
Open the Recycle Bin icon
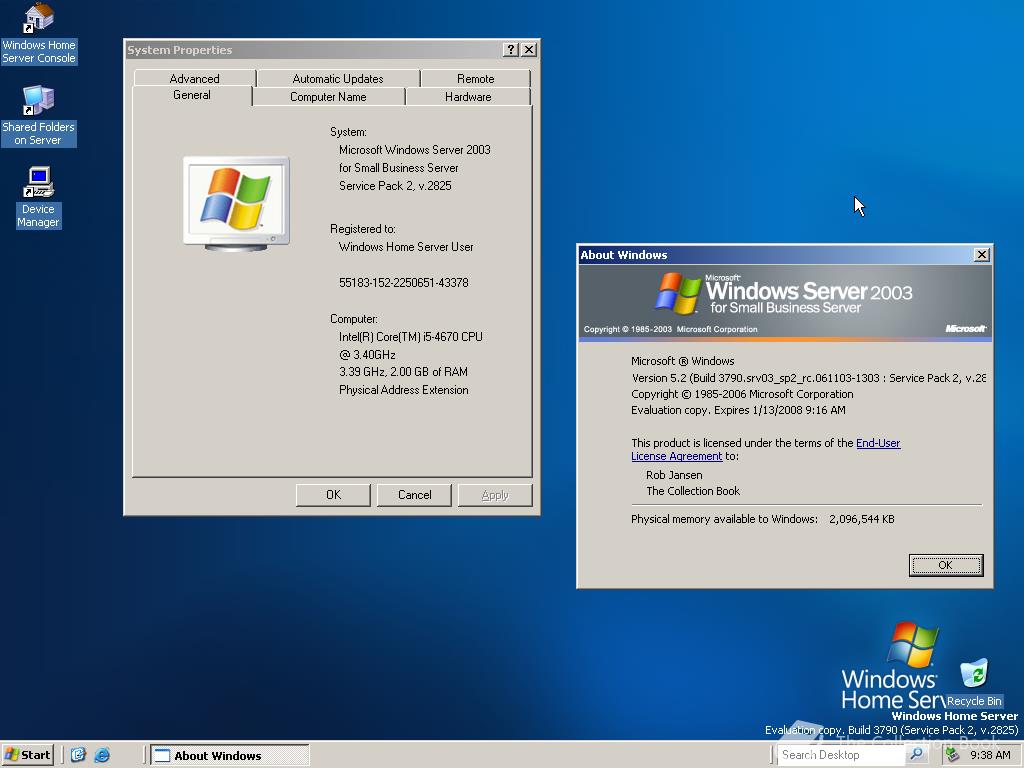click(974, 683)
